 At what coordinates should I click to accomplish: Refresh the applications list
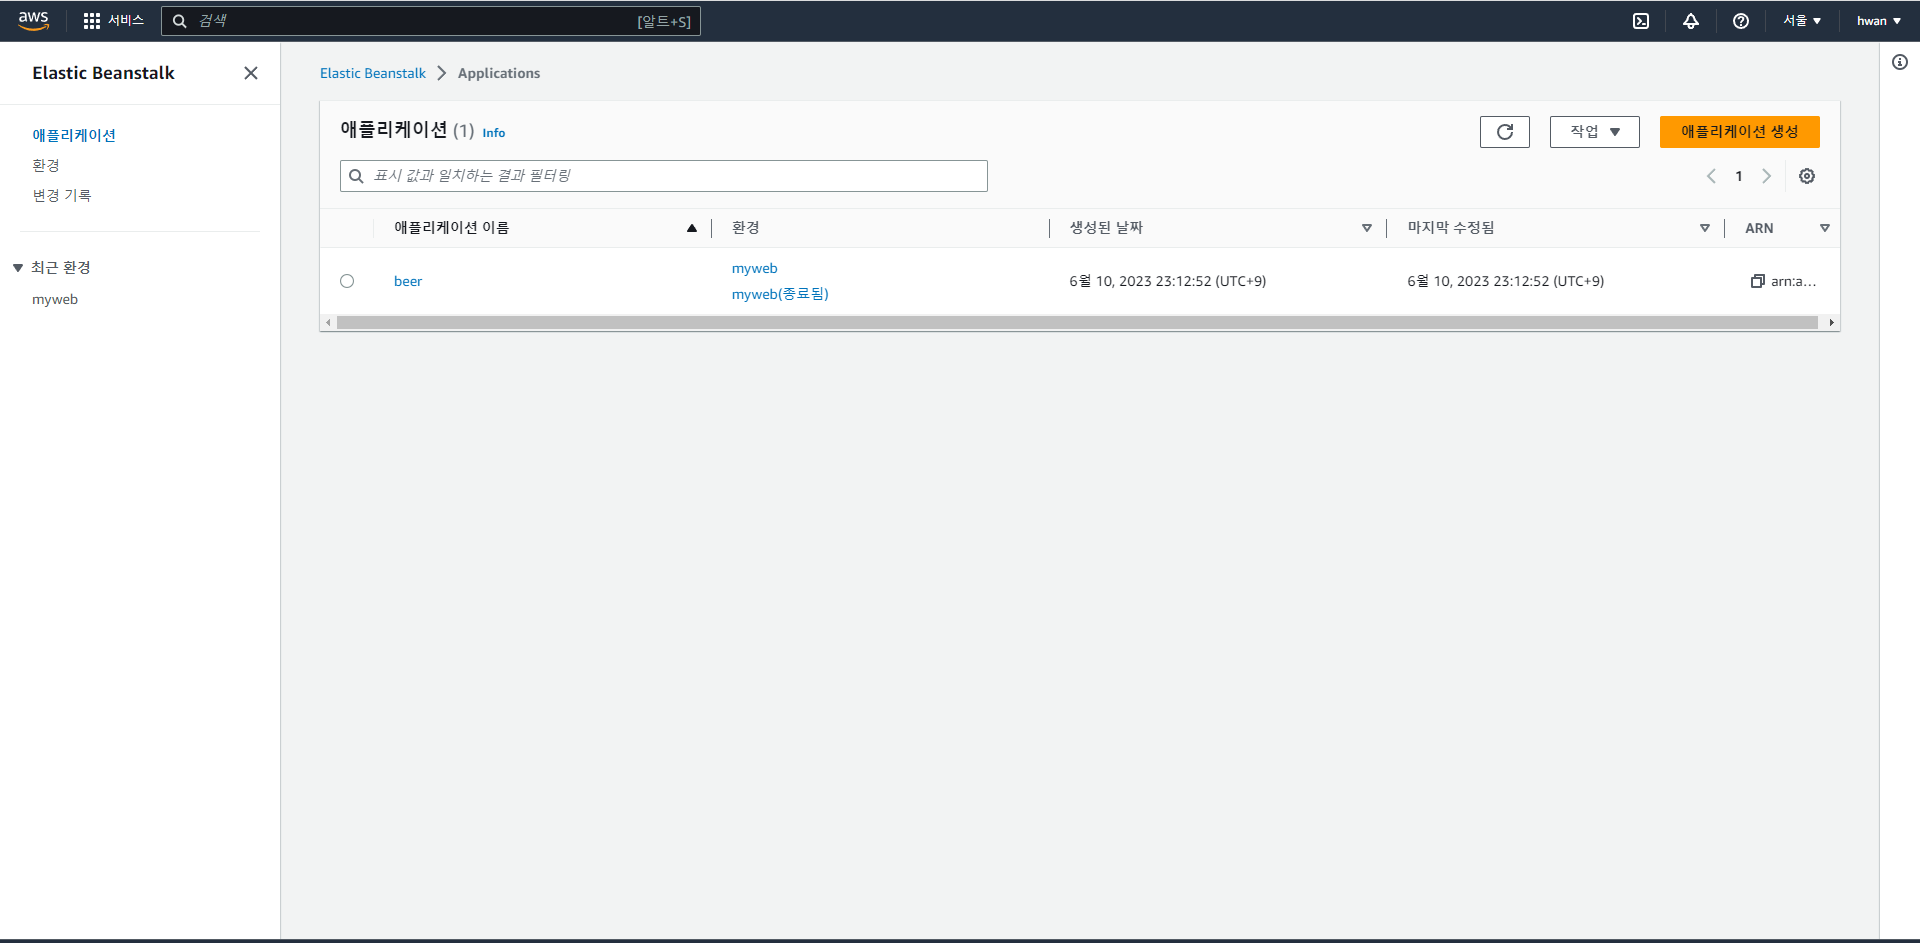[1505, 132]
